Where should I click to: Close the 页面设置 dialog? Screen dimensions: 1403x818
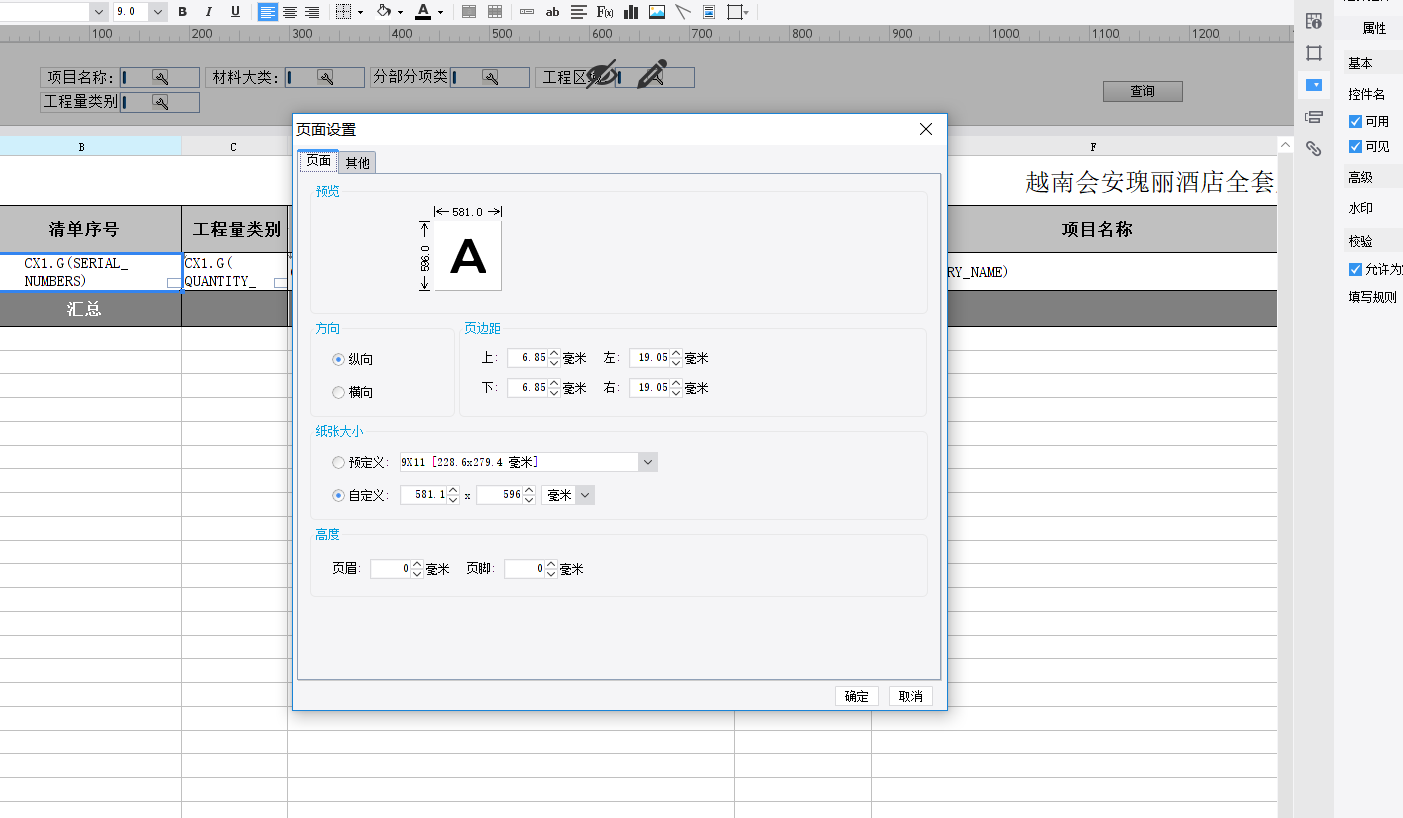click(926, 129)
